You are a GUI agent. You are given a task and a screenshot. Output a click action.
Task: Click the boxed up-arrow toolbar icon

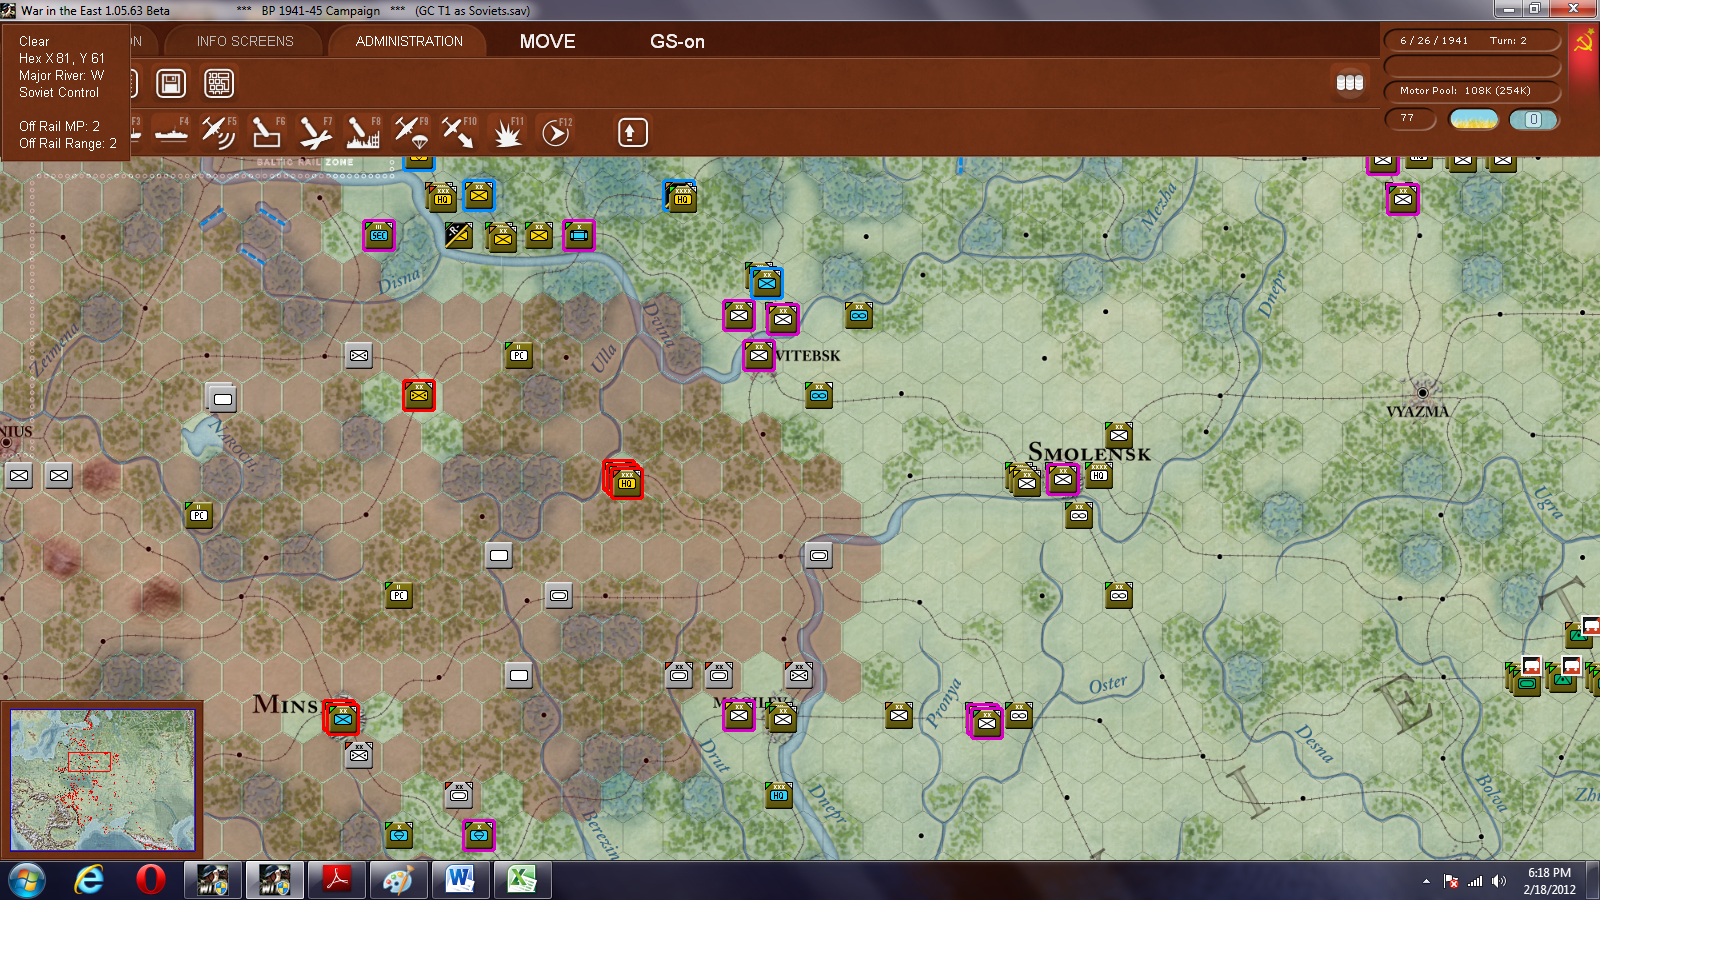[x=632, y=132]
